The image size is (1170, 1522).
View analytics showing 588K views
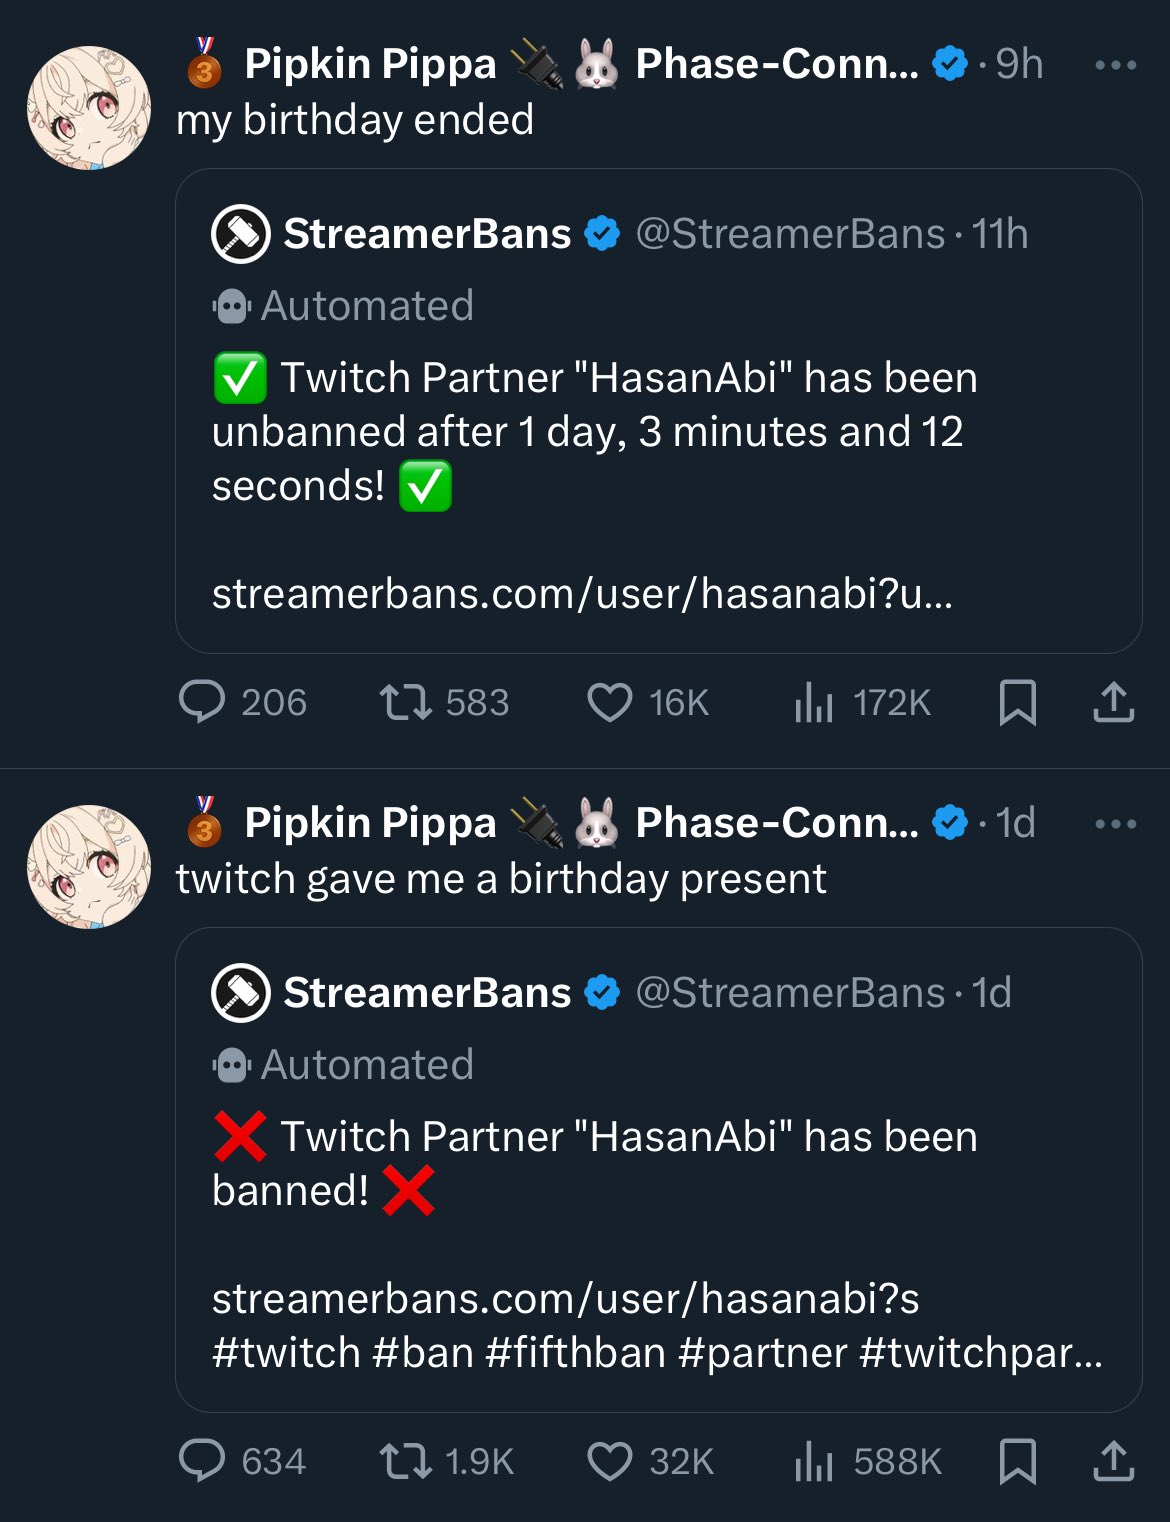point(814,1461)
